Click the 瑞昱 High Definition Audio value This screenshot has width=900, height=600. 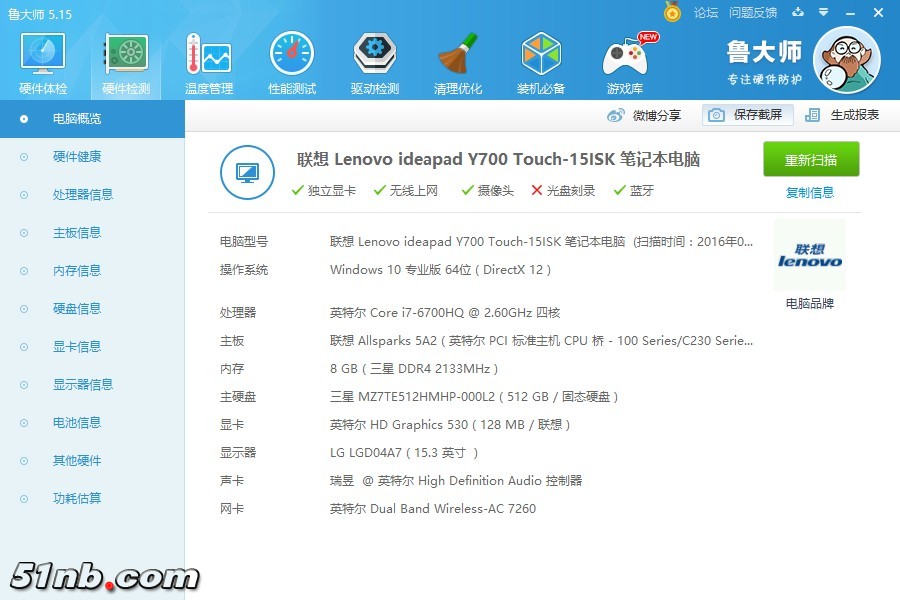(x=456, y=481)
